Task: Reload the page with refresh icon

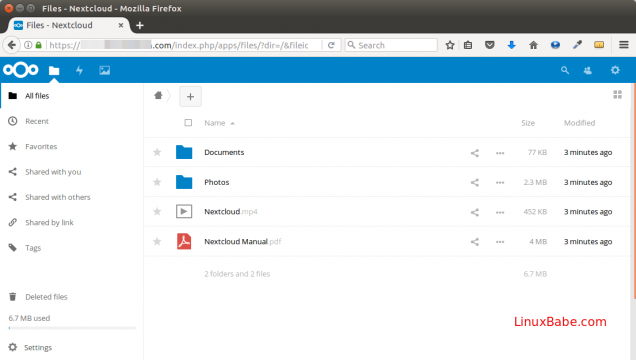Action: pos(331,45)
